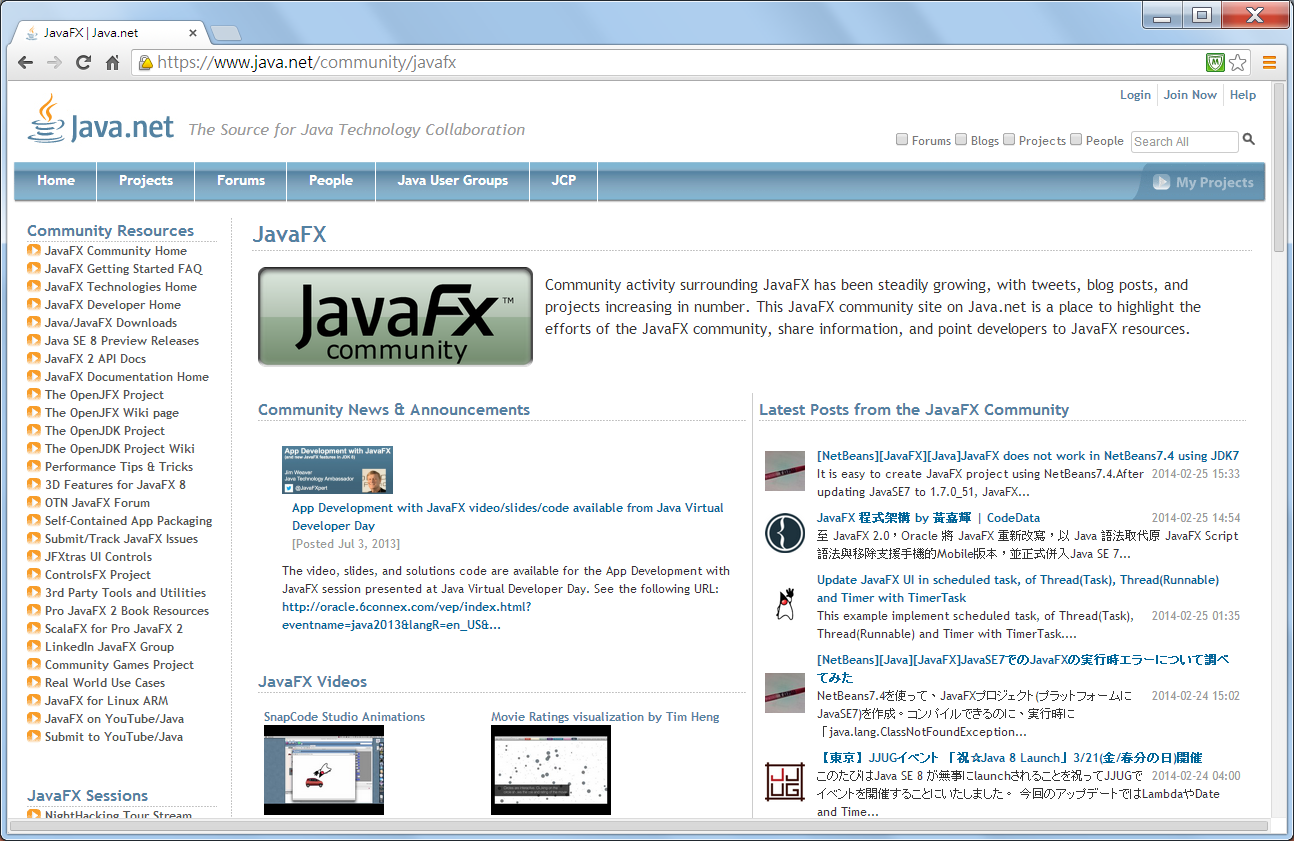
Task: Click the Movie Ratings video thumbnail
Action: (551, 770)
